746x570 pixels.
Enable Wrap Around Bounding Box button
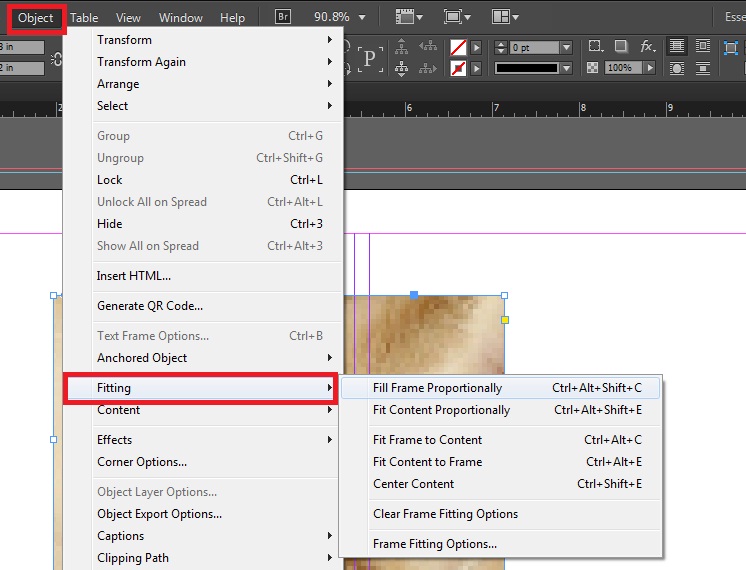pos(703,46)
